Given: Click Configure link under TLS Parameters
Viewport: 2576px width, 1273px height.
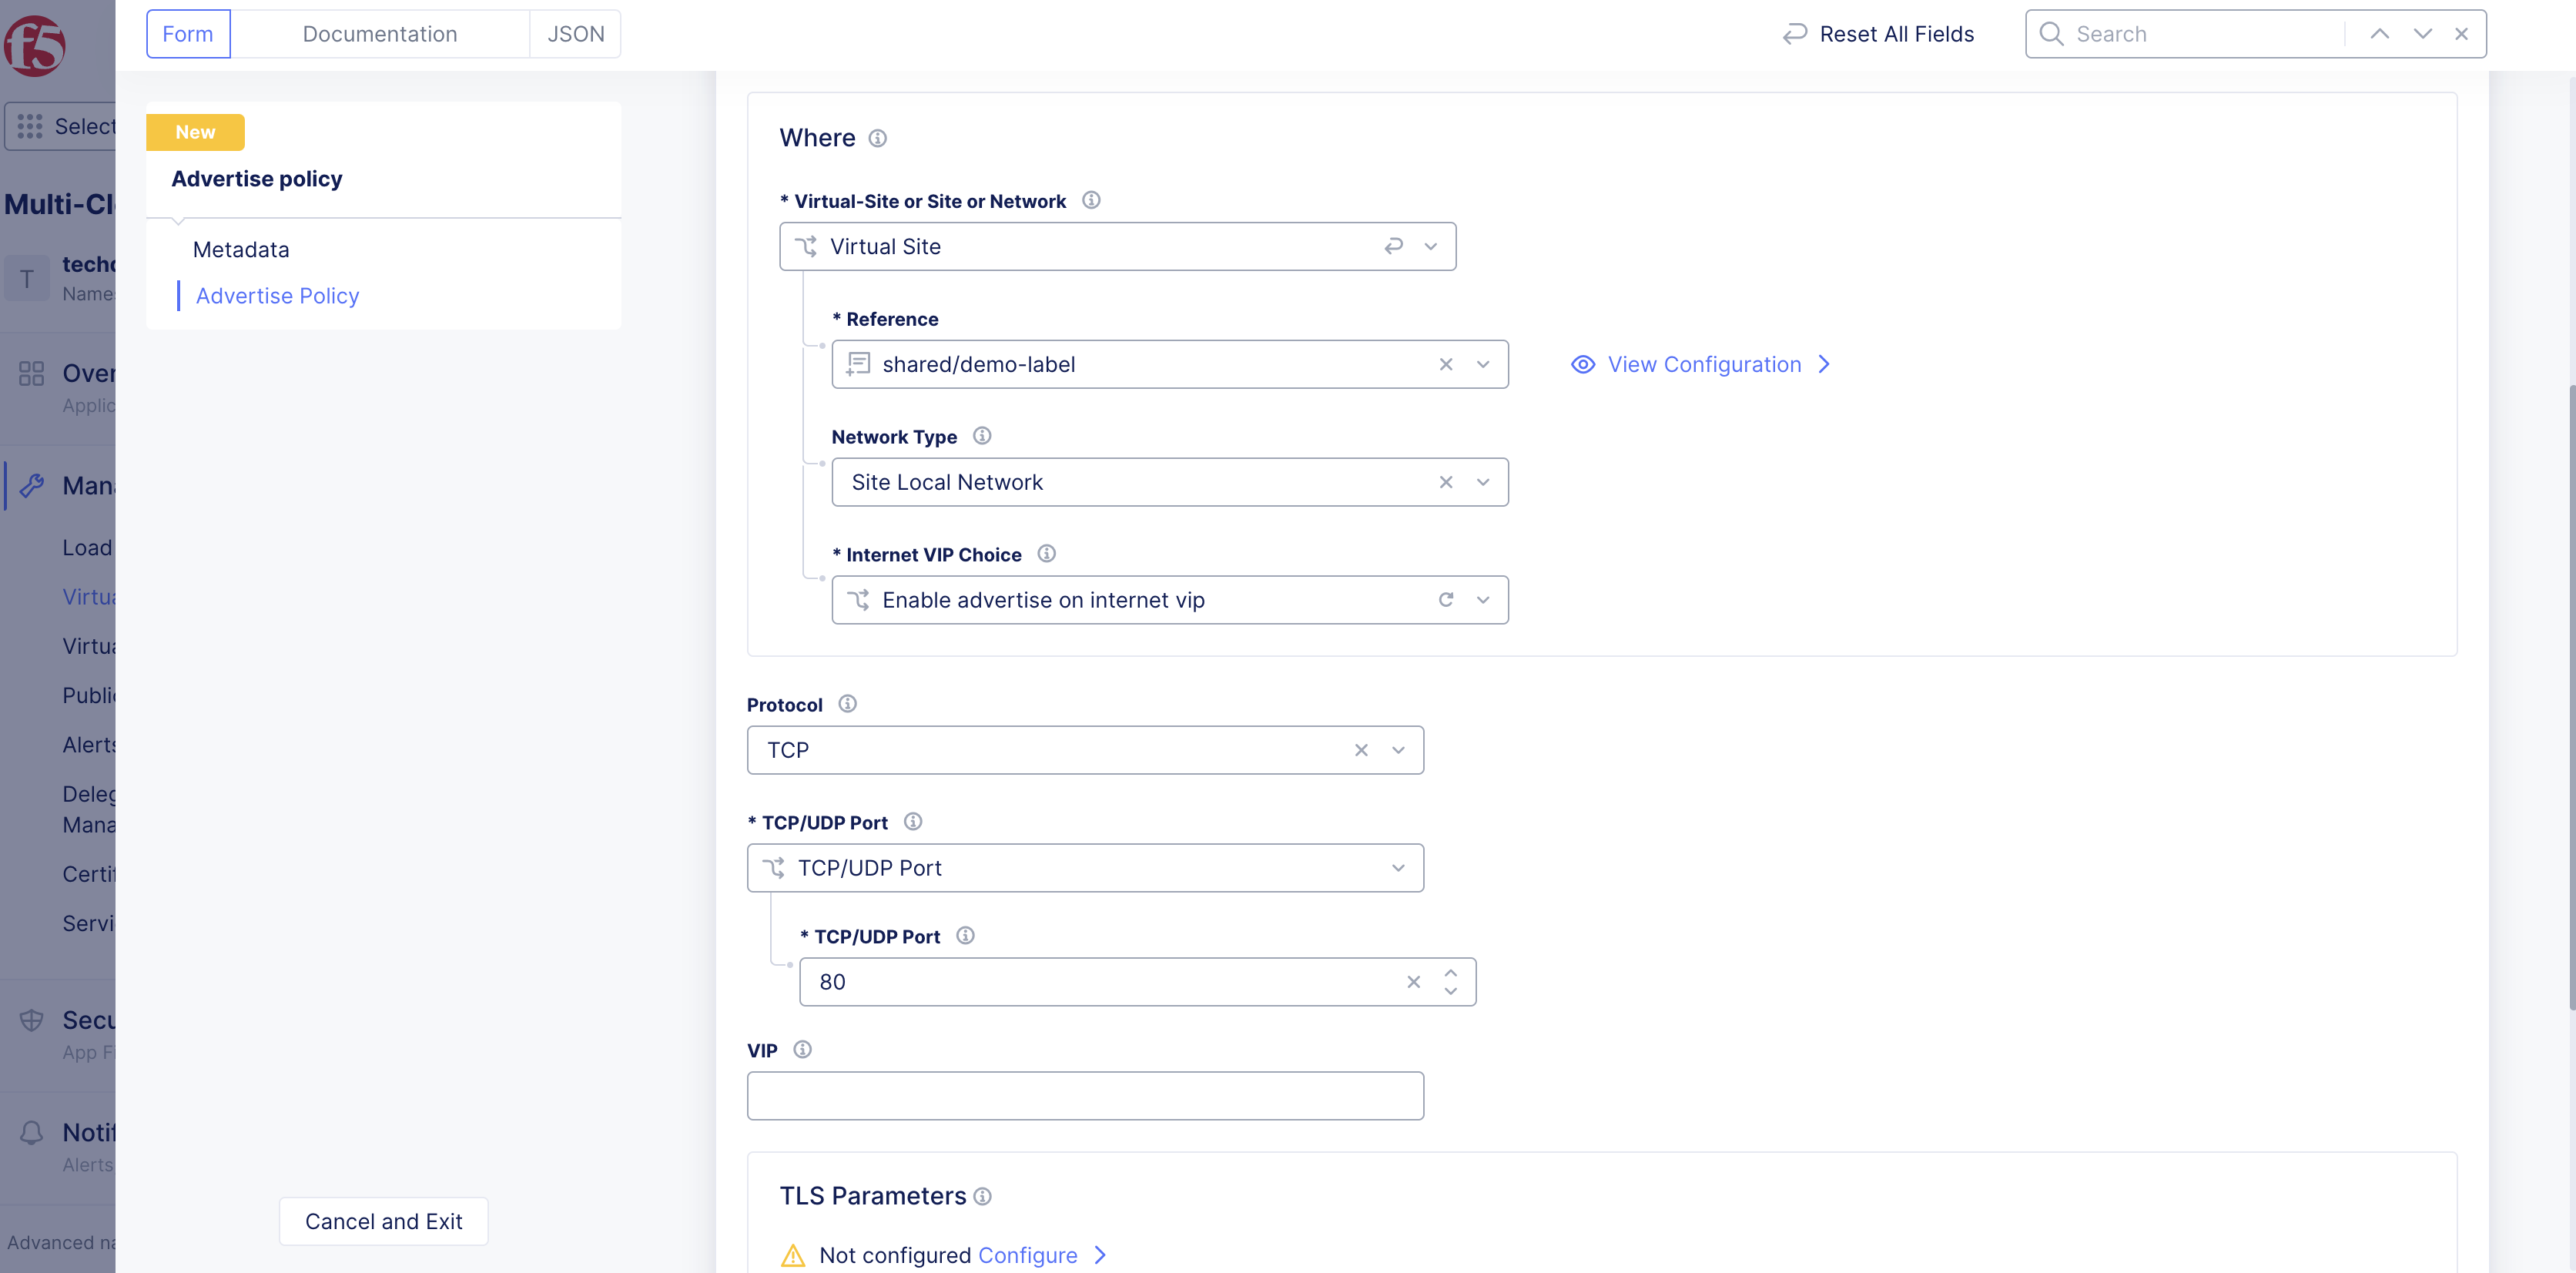Looking at the screenshot, I should tap(1027, 1255).
